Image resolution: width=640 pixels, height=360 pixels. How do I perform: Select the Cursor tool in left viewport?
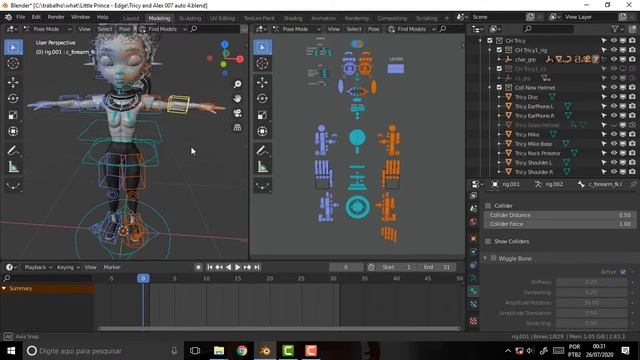coord(13,64)
